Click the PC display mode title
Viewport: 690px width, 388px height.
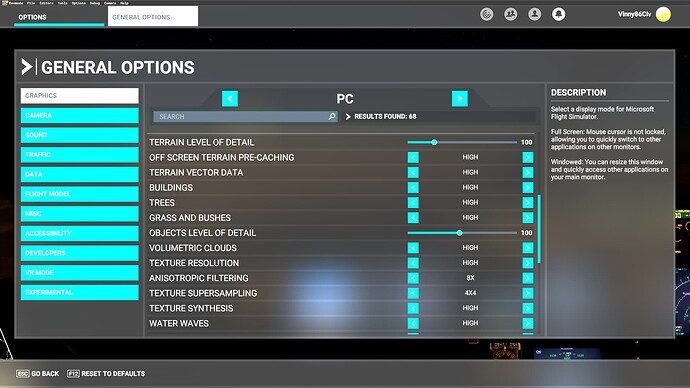(x=345, y=99)
